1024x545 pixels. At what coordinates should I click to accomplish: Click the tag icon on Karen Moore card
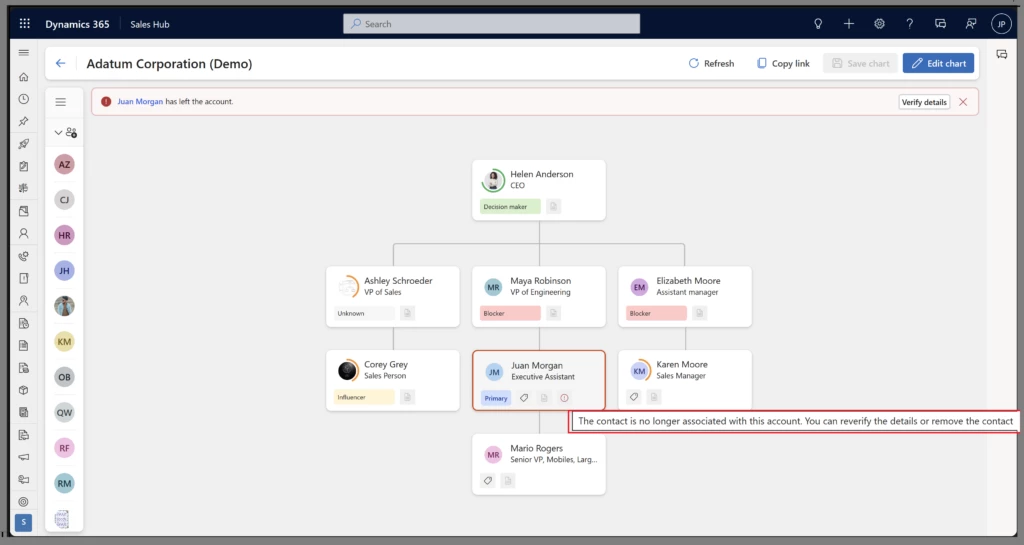[x=634, y=396]
